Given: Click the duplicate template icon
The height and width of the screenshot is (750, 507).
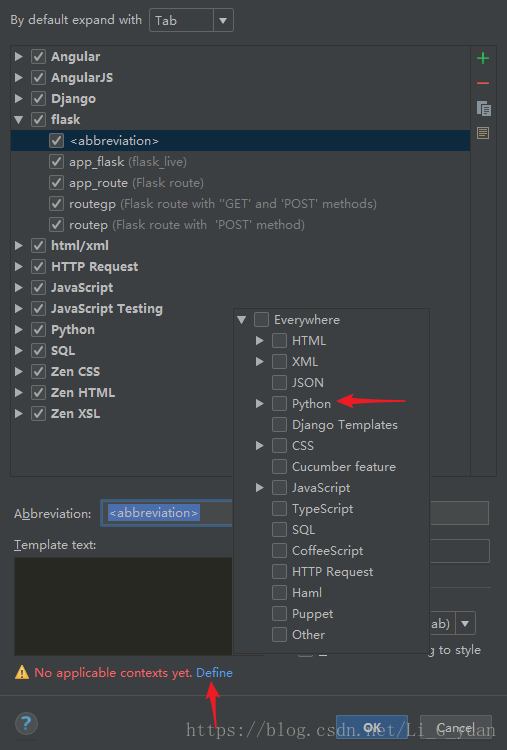Looking at the screenshot, I should tap(484, 109).
